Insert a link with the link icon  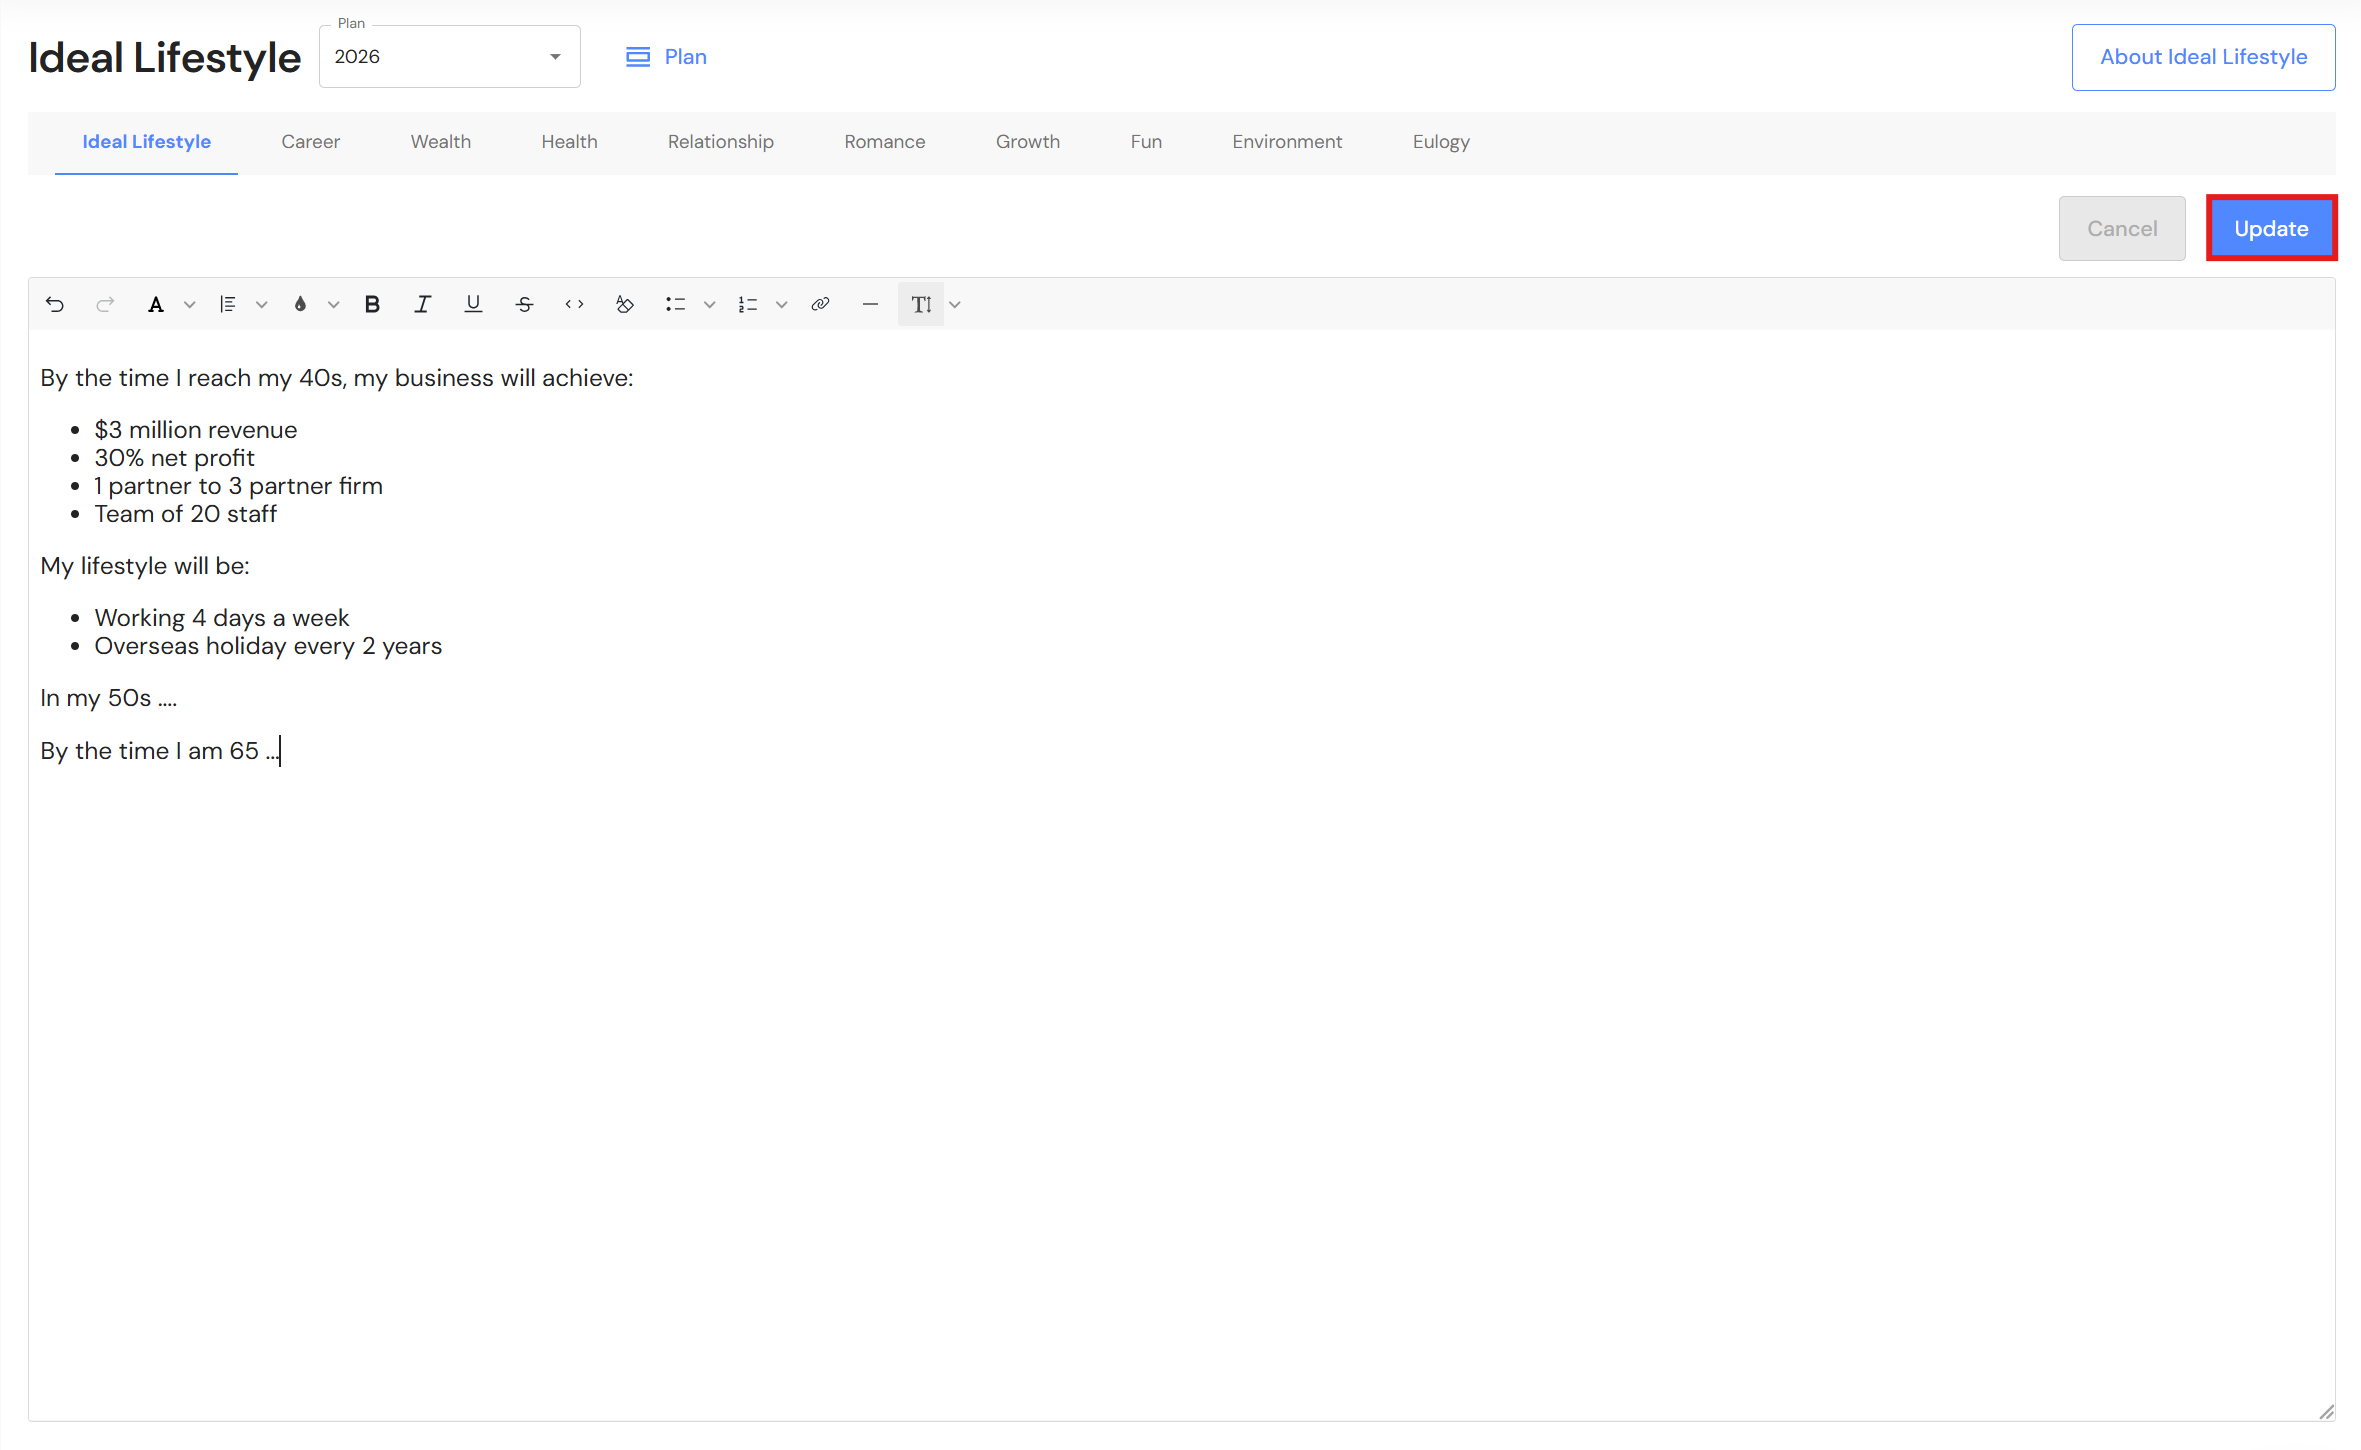pyautogui.click(x=820, y=305)
